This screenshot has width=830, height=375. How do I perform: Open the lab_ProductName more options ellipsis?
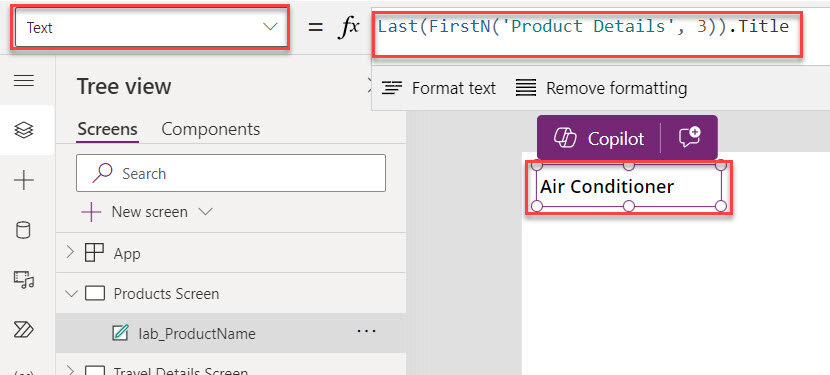(x=366, y=331)
